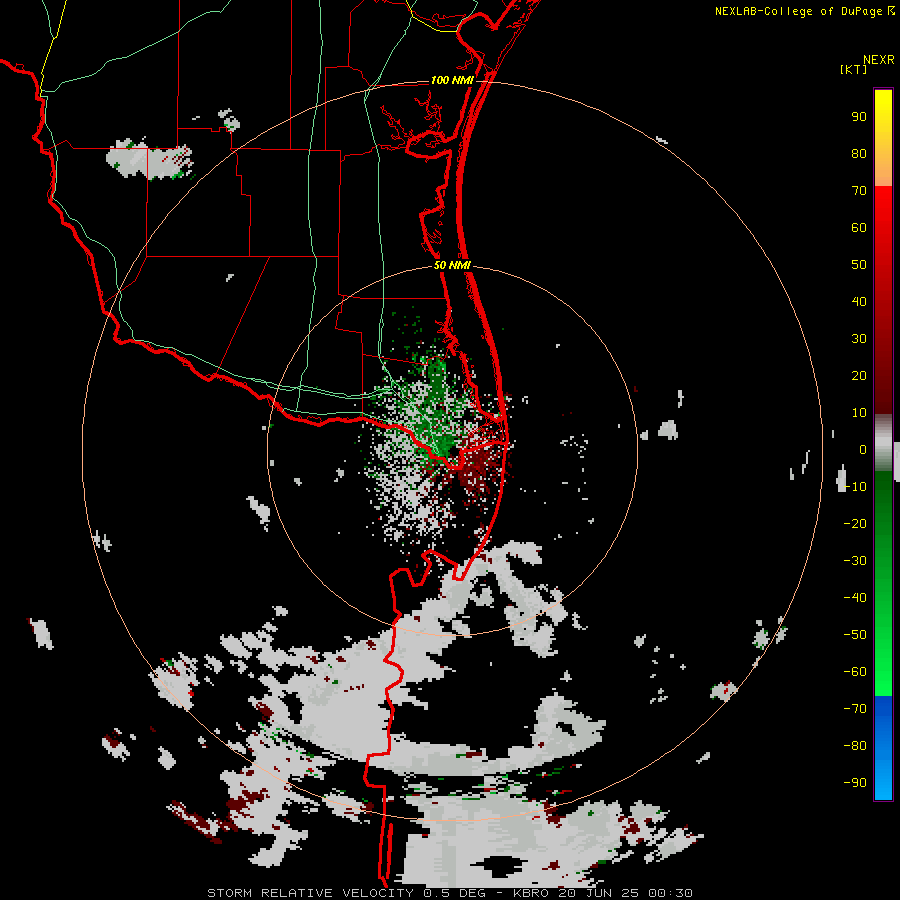The image size is (900, 900).
Task: Click the STORM RELATIVE VELOCITY caption text
Action: pyautogui.click(x=310, y=893)
